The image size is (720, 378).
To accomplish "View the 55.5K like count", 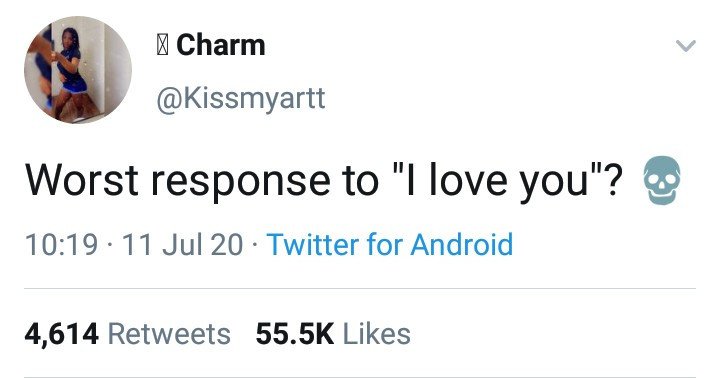I will click(x=295, y=334).
